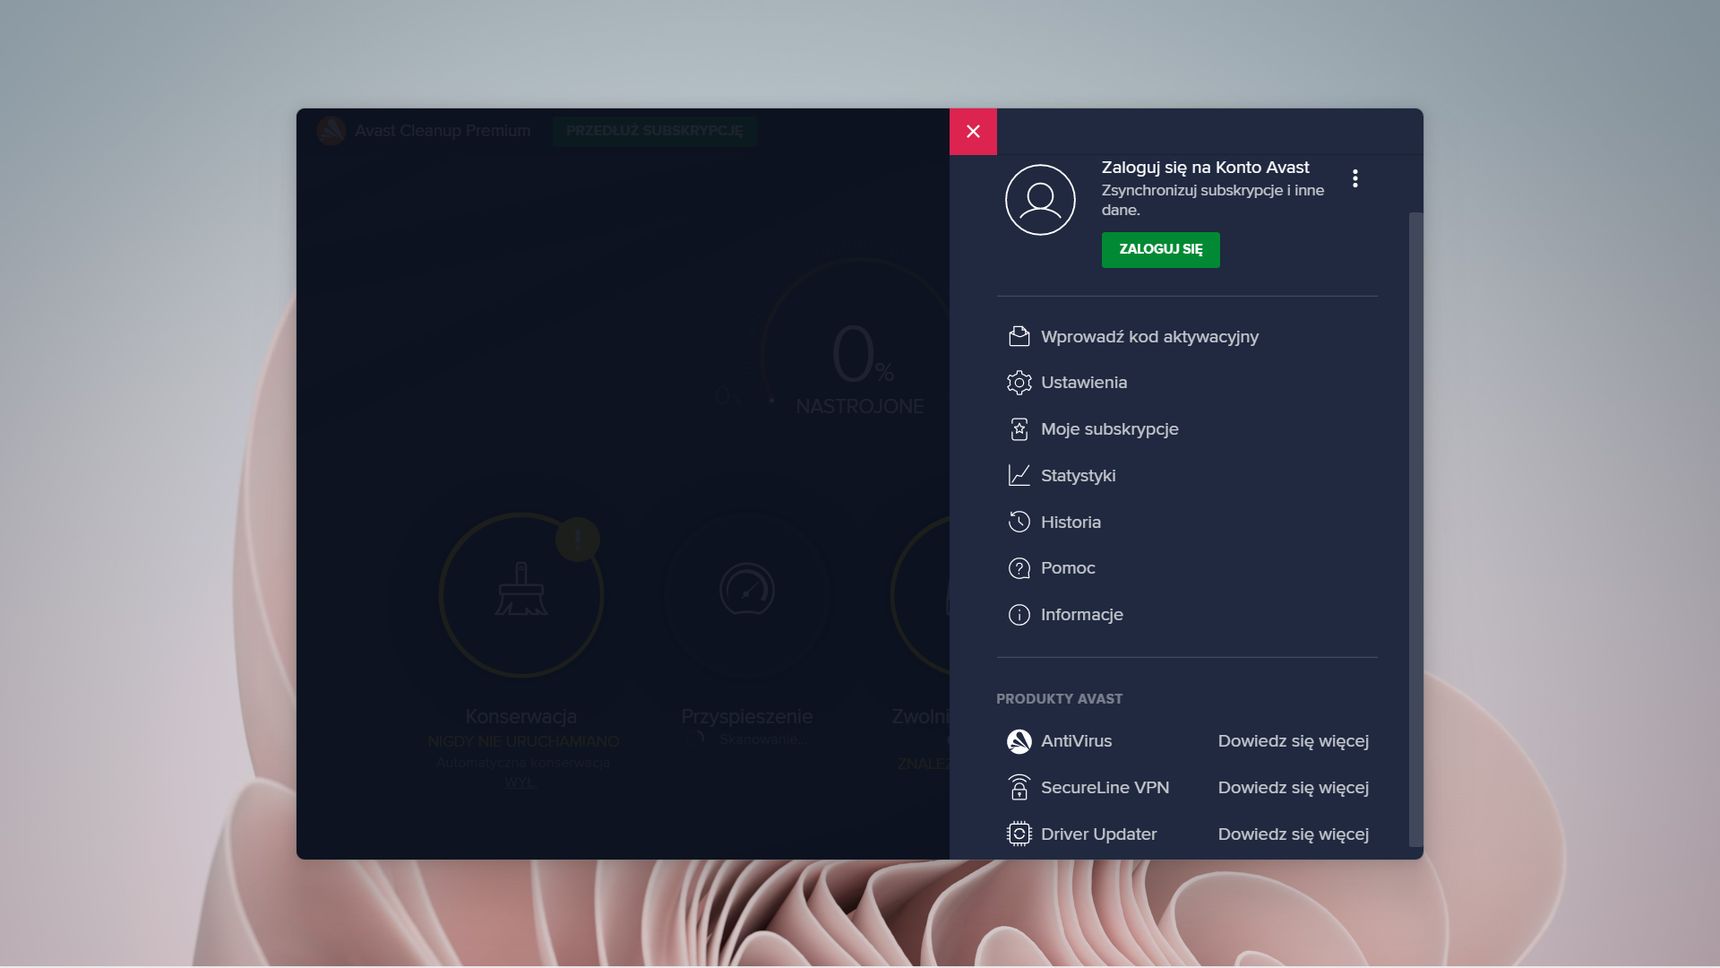The height and width of the screenshot is (968, 1720).
Task: Click the AntiVirus product icon
Action: (x=1019, y=741)
